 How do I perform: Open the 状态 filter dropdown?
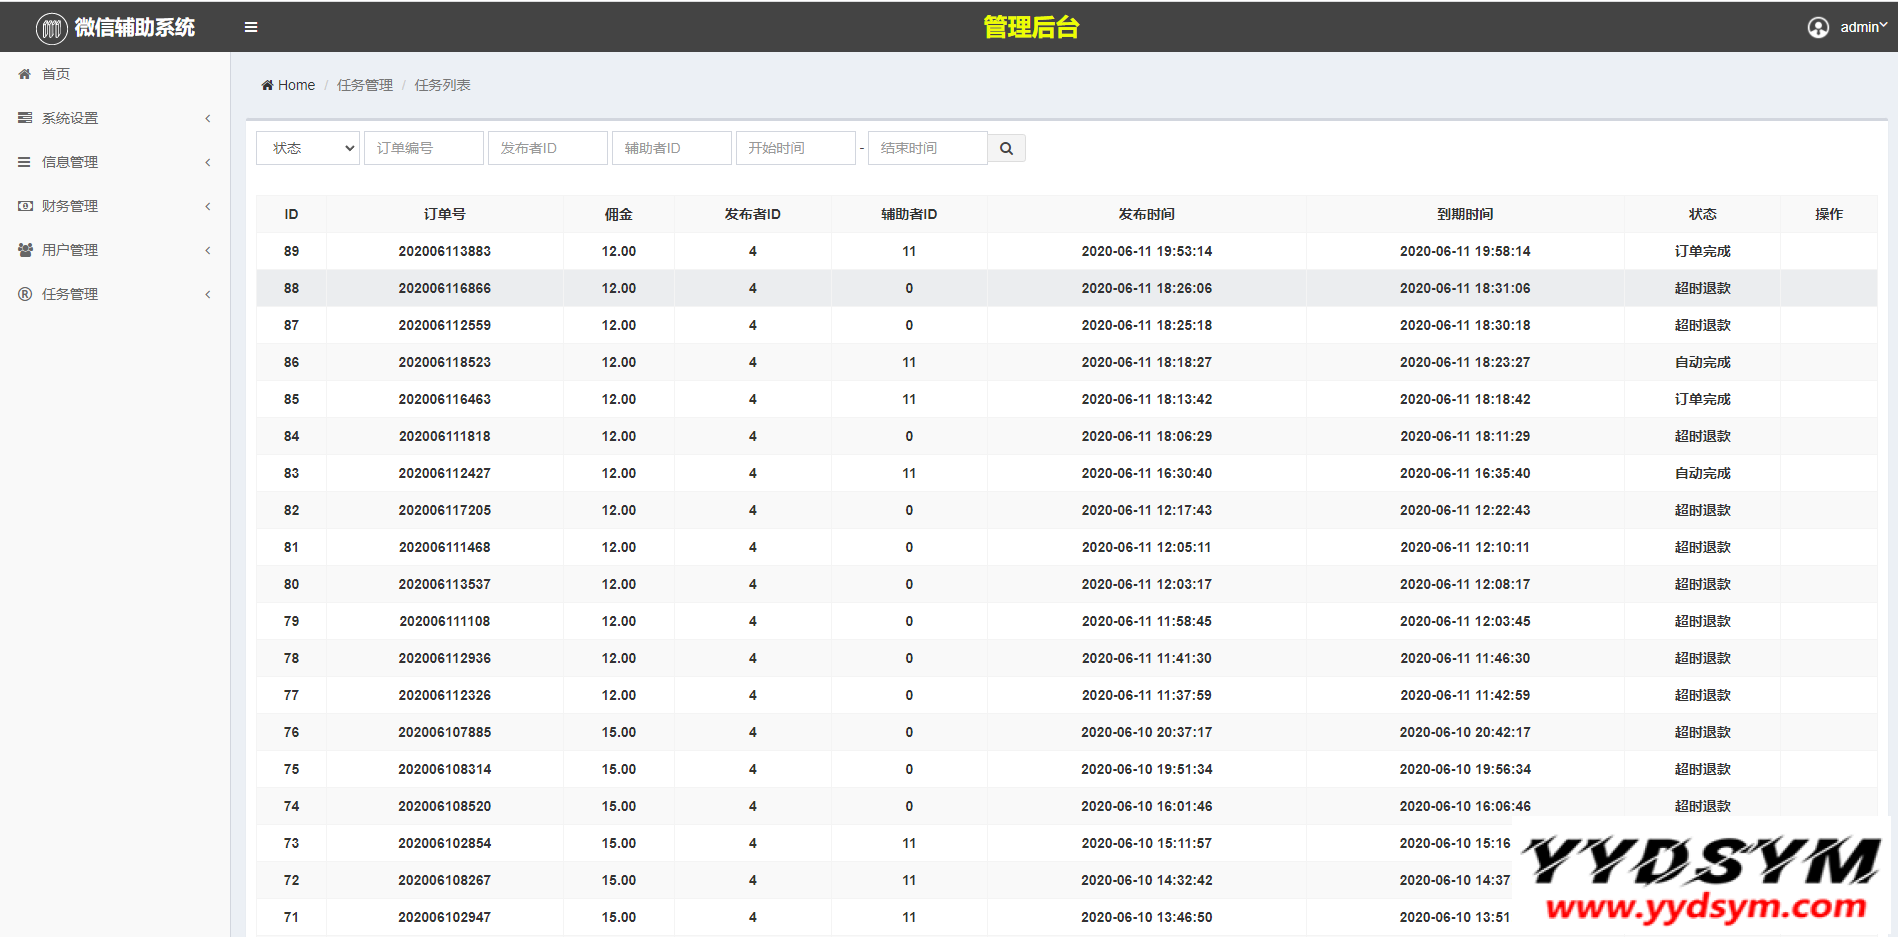click(x=308, y=148)
